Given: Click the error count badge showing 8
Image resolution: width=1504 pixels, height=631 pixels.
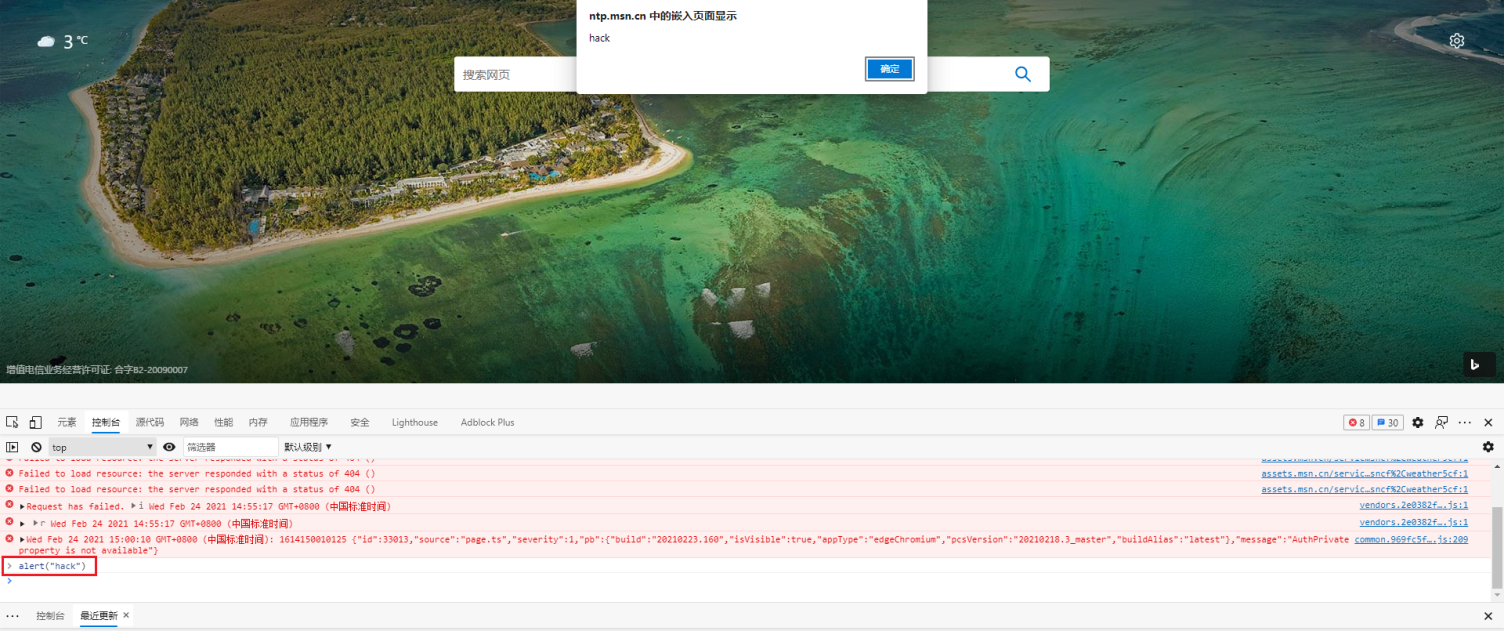Looking at the screenshot, I should (1357, 423).
